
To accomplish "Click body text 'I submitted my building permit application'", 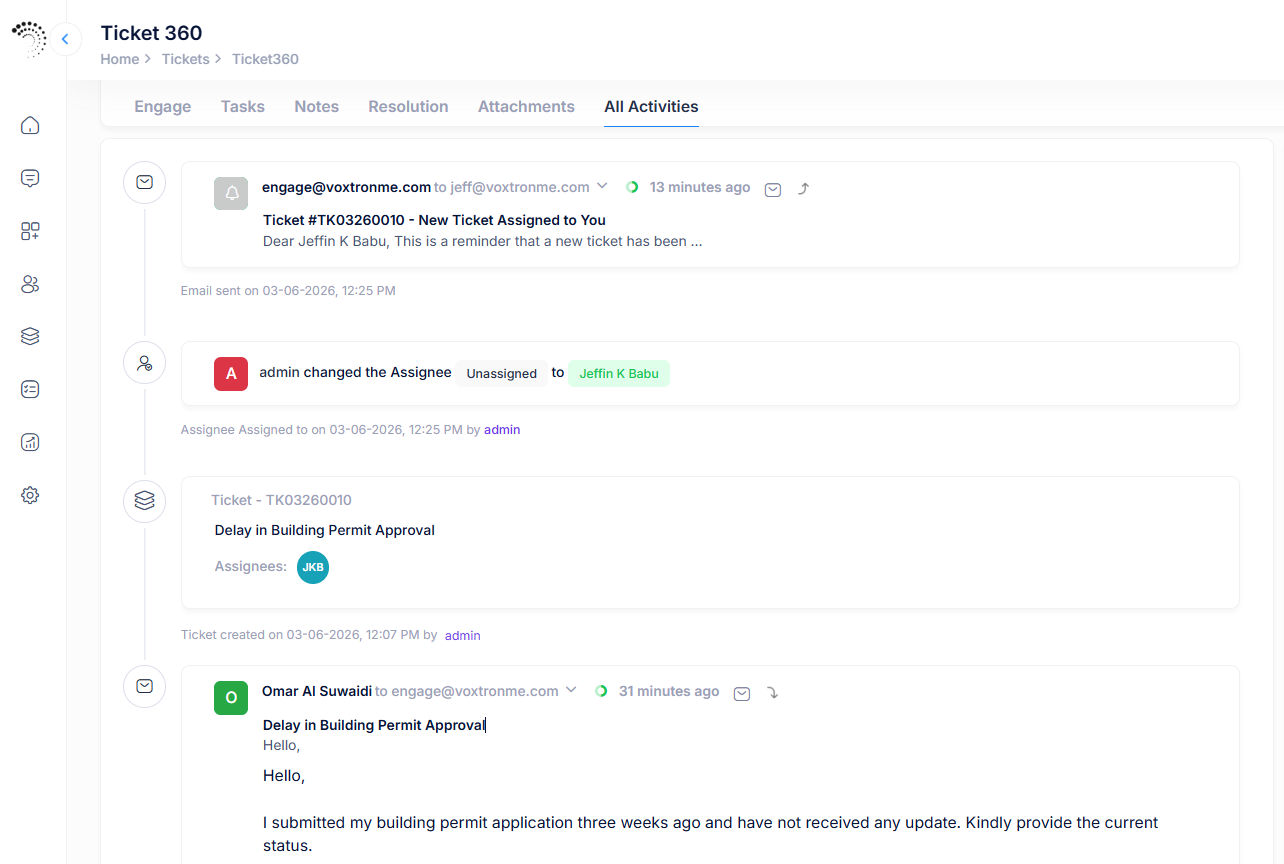I will [x=710, y=834].
